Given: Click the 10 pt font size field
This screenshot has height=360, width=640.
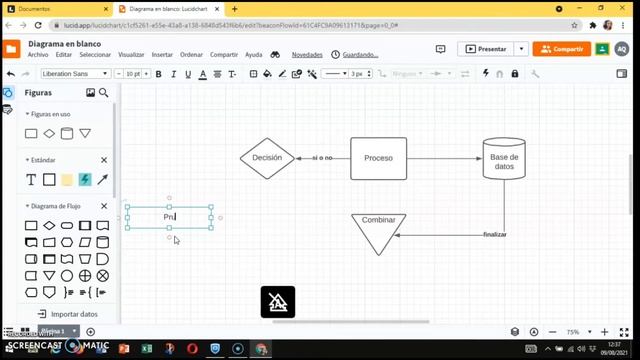Looking at the screenshot, I should [133, 74].
